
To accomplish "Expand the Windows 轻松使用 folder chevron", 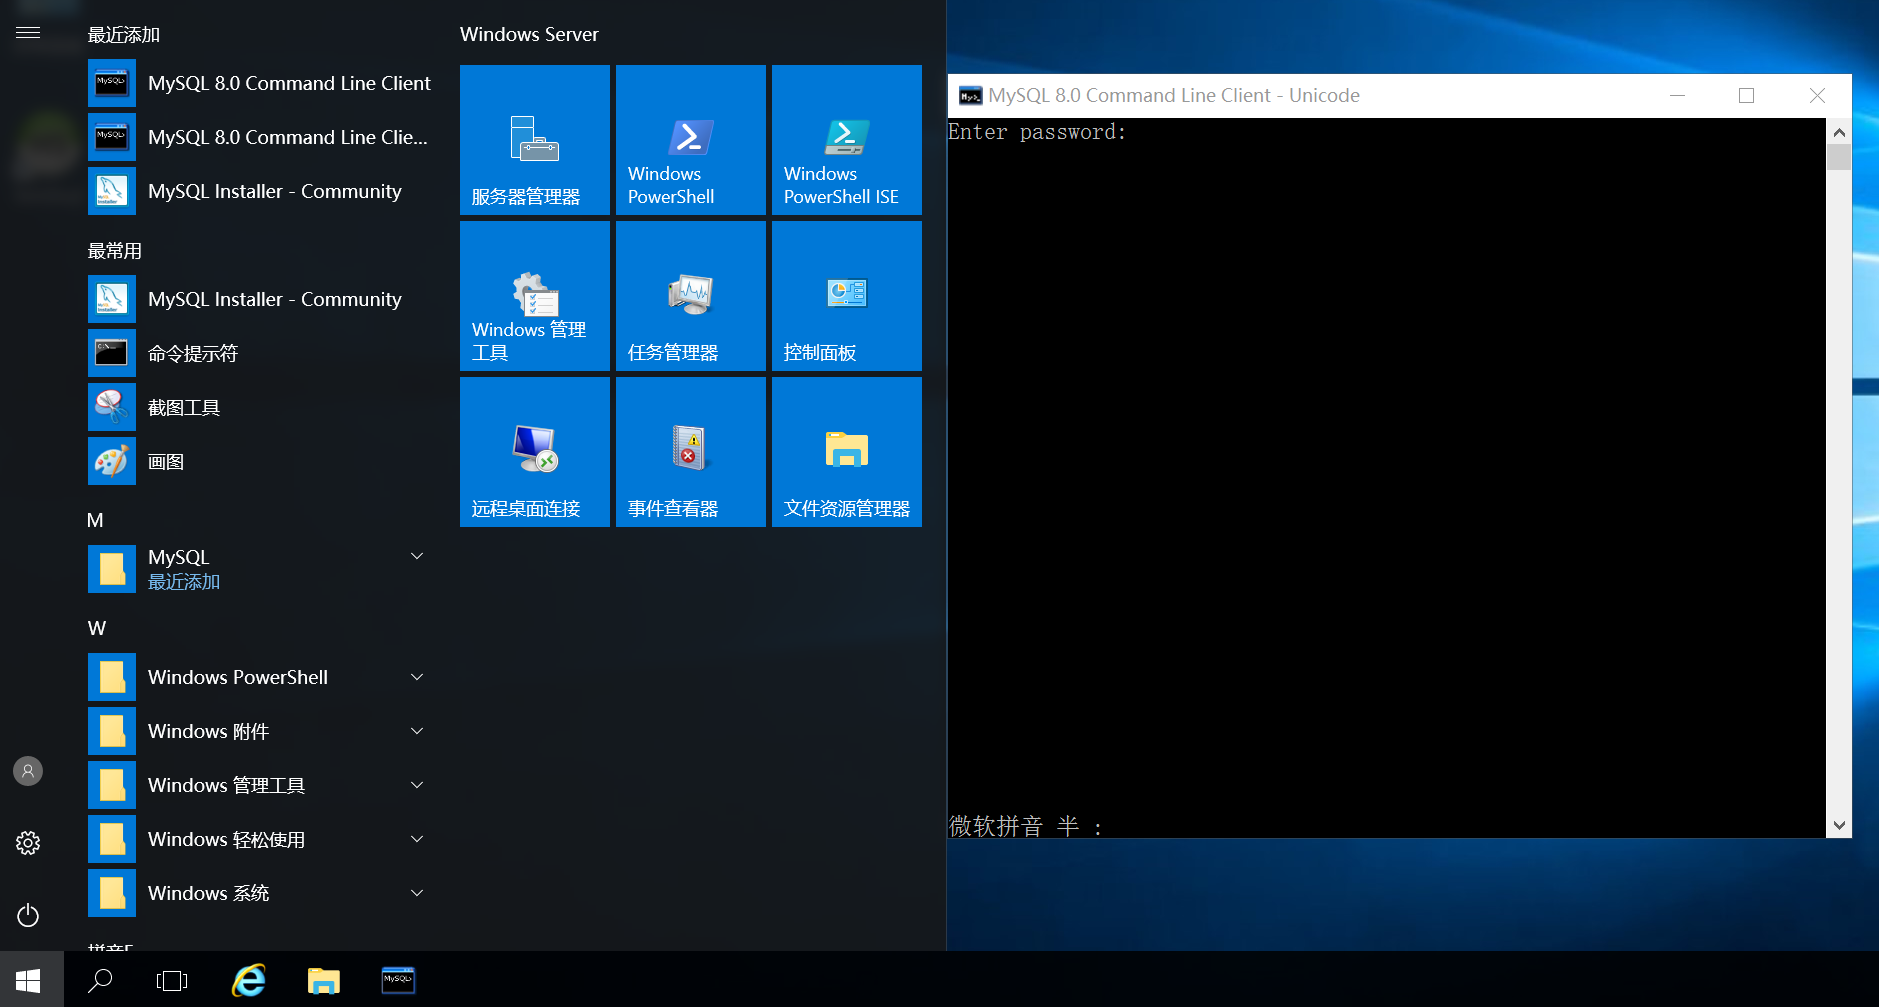I will coord(417,839).
